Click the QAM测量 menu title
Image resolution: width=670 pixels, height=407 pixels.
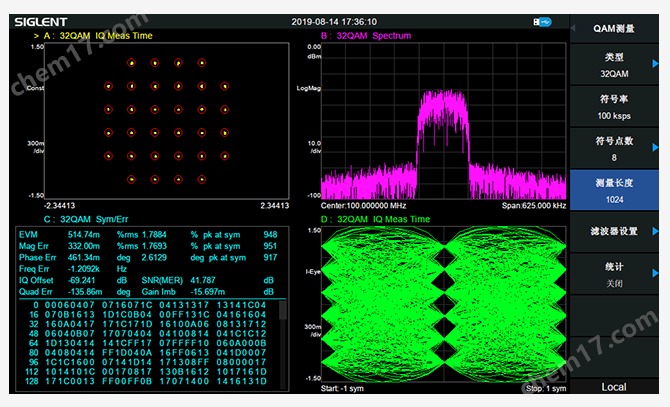coord(614,29)
